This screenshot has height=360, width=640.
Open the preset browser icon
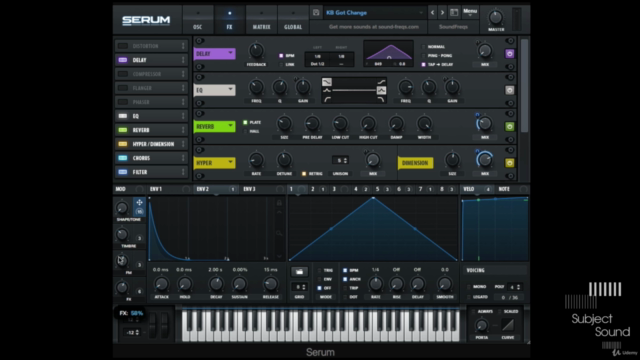[x=454, y=13]
